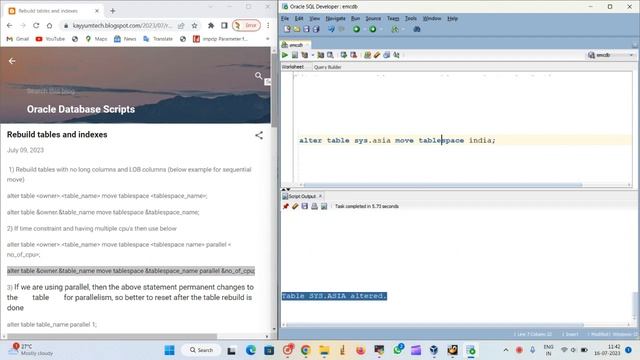This screenshot has height=360, width=640.
Task: Clear the Script Output with eraser icon
Action: point(295,207)
